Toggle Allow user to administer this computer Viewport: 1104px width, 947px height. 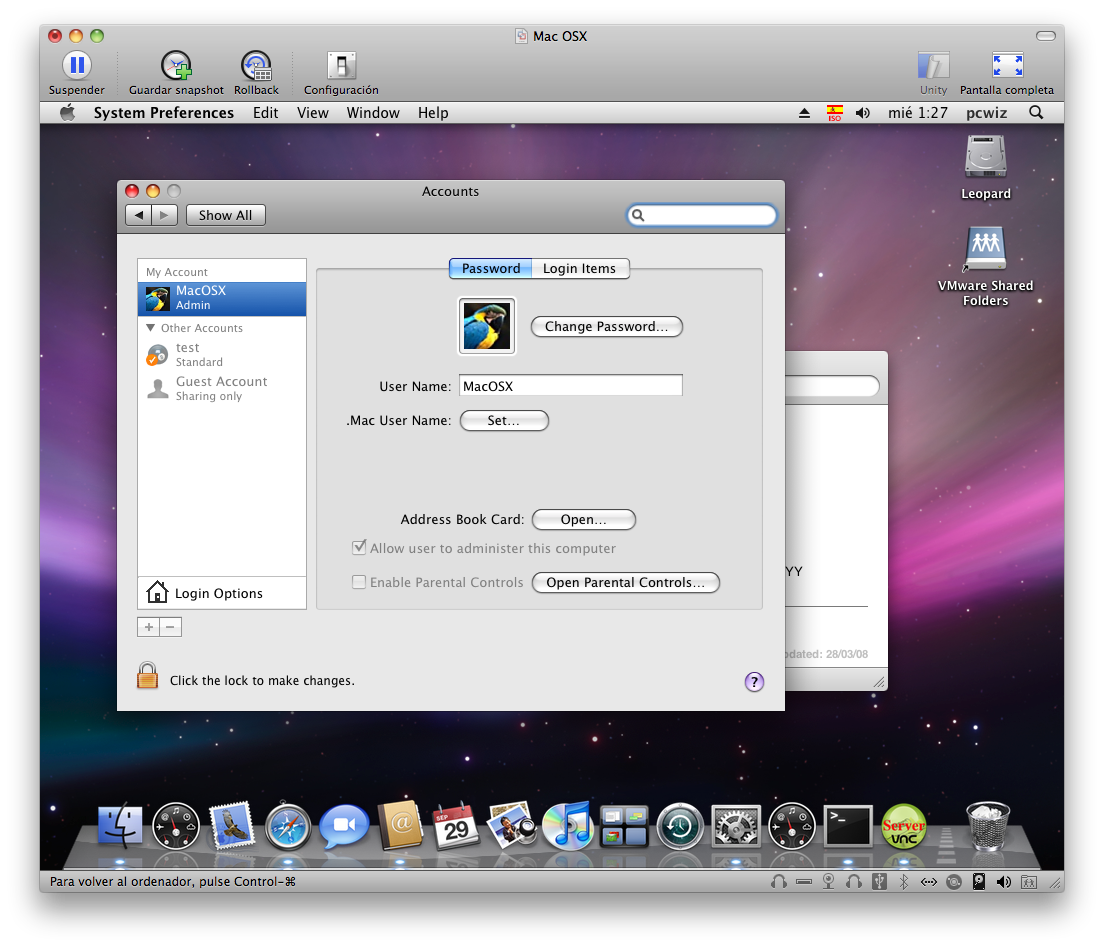coord(360,548)
